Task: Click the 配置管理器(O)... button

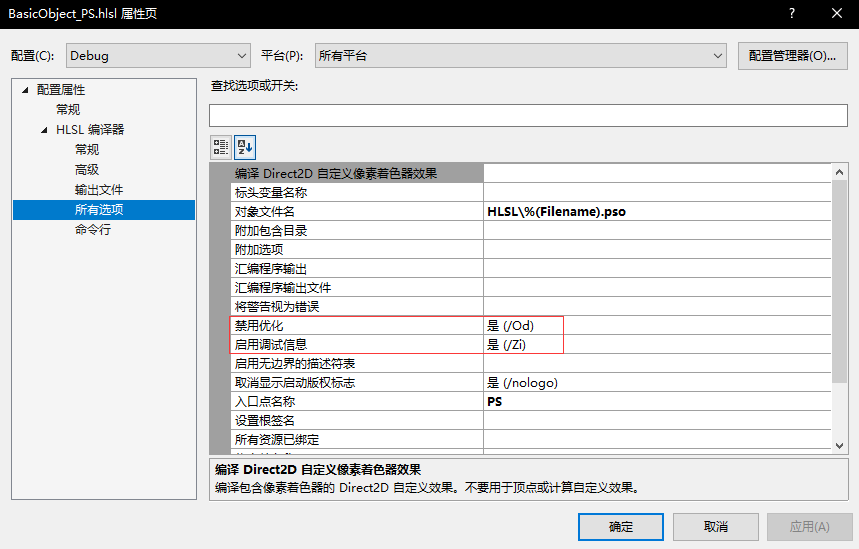Action: click(792, 56)
